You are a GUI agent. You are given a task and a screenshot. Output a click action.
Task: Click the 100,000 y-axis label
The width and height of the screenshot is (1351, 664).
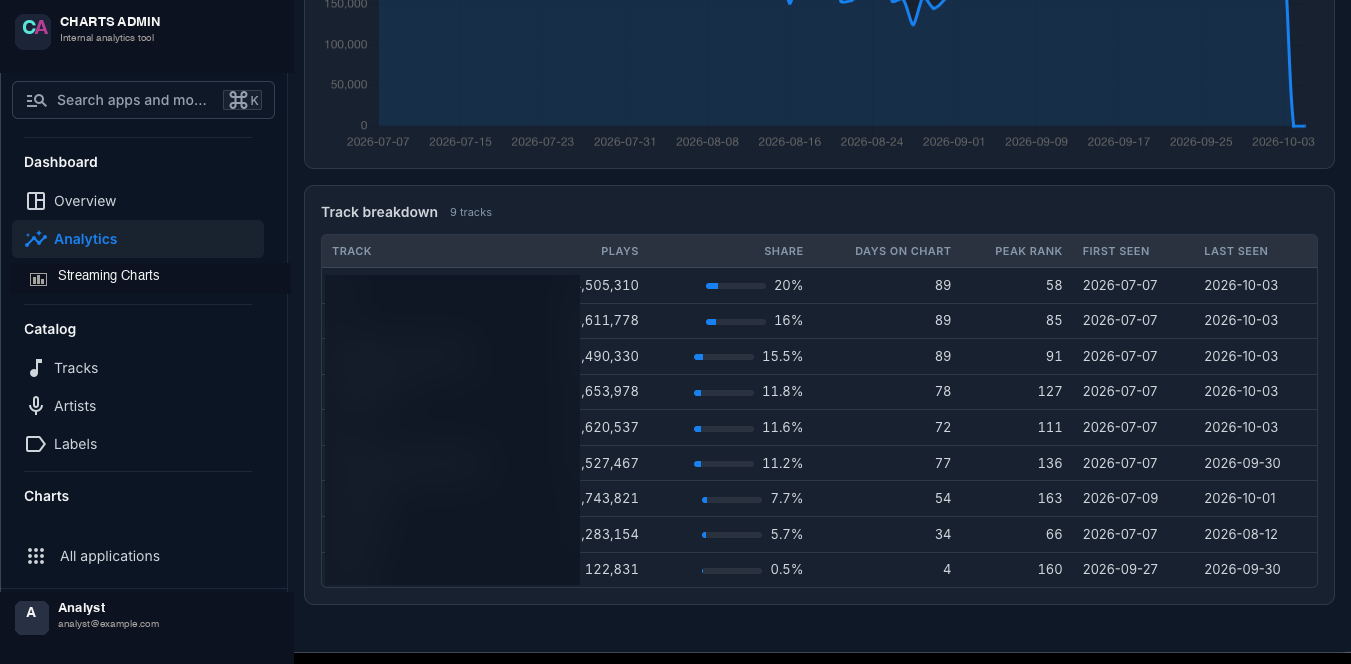click(x=346, y=45)
